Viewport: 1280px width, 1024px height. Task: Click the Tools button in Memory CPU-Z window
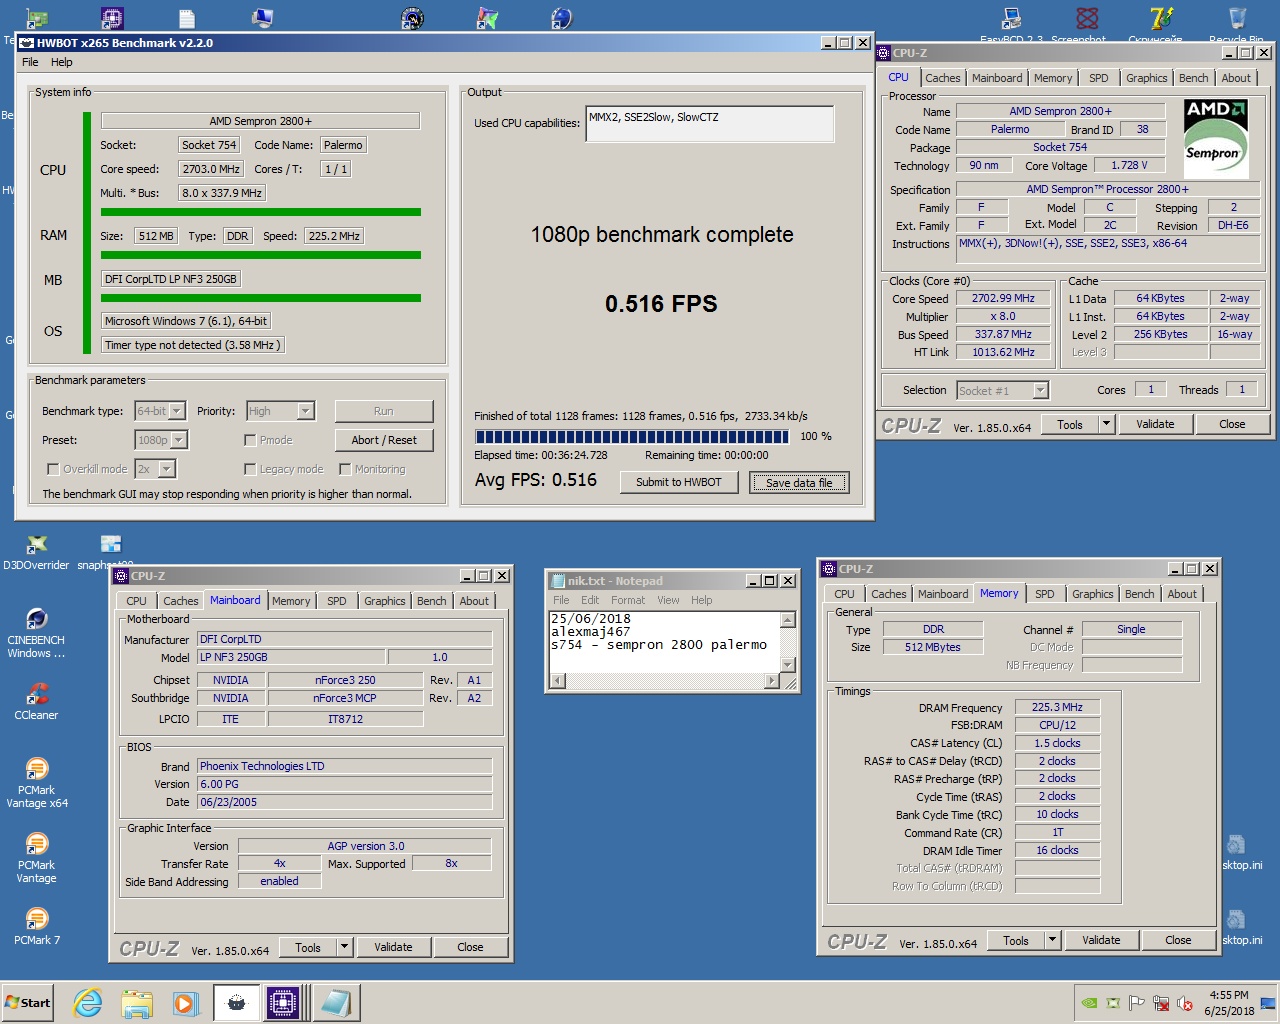pos(1016,940)
